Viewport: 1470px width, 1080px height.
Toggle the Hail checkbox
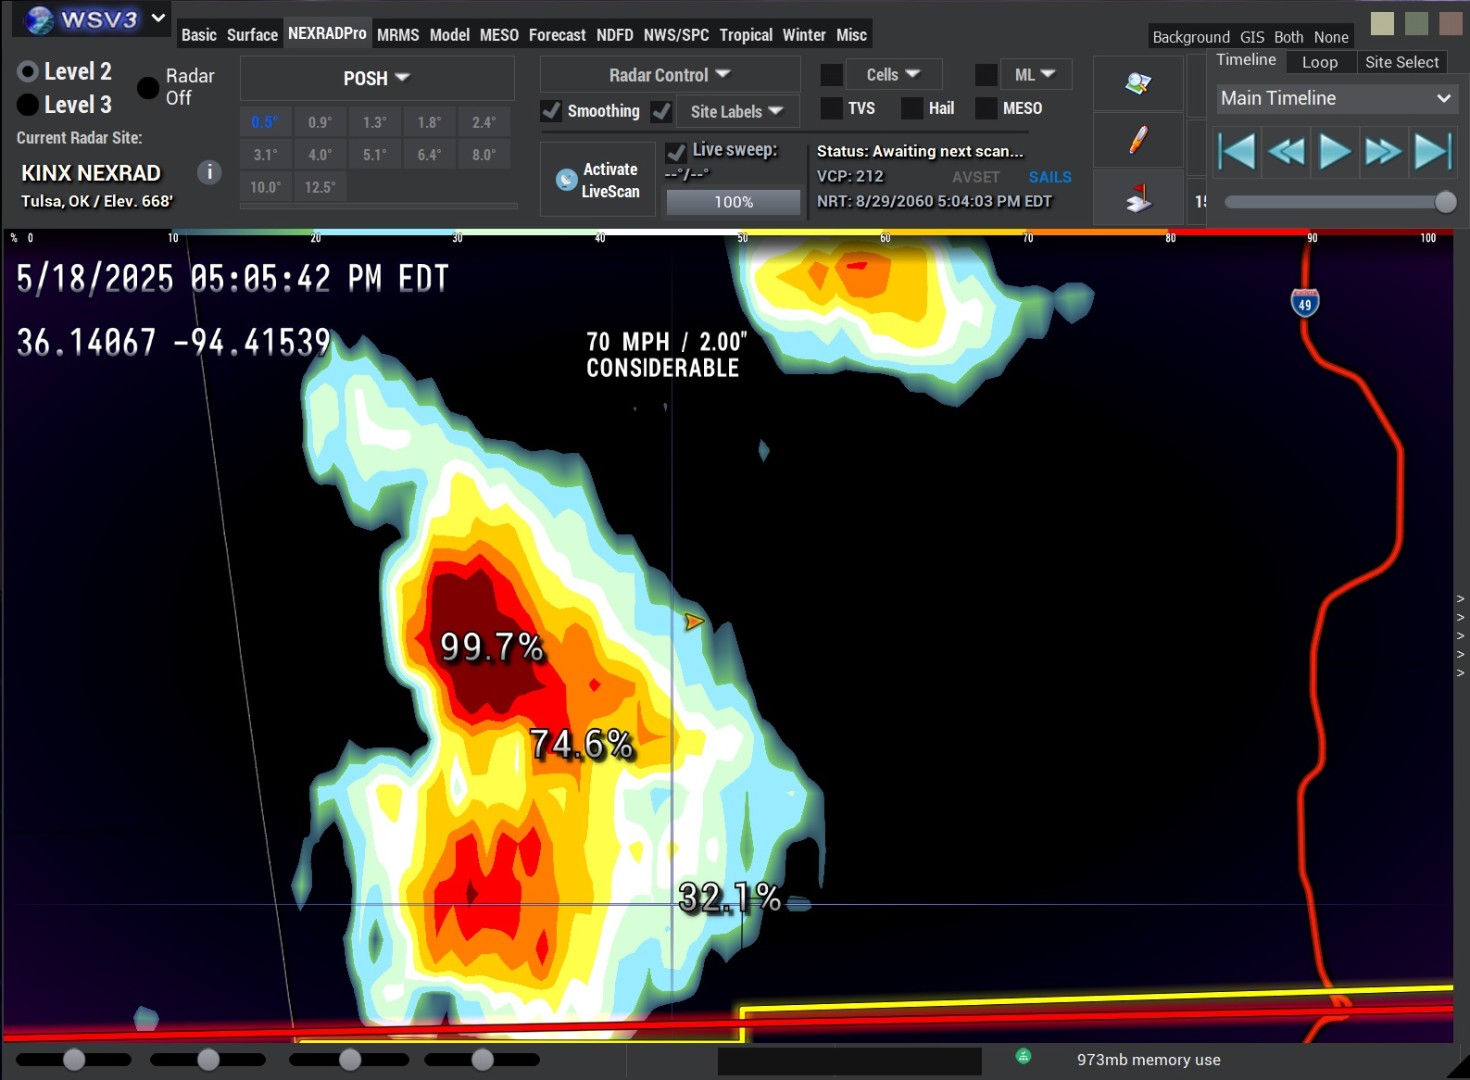tap(911, 108)
